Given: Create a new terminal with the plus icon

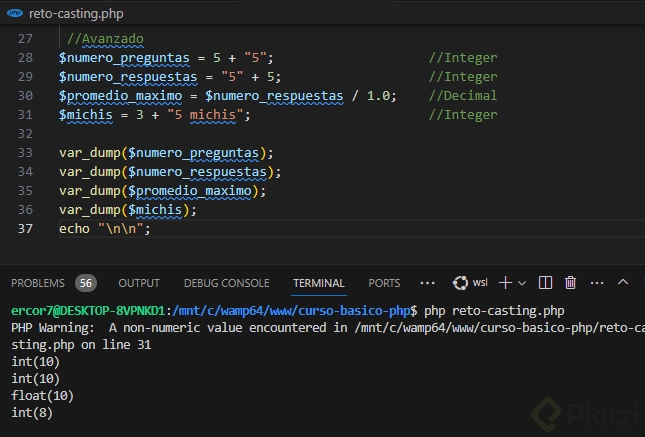Looking at the screenshot, I should point(506,283).
